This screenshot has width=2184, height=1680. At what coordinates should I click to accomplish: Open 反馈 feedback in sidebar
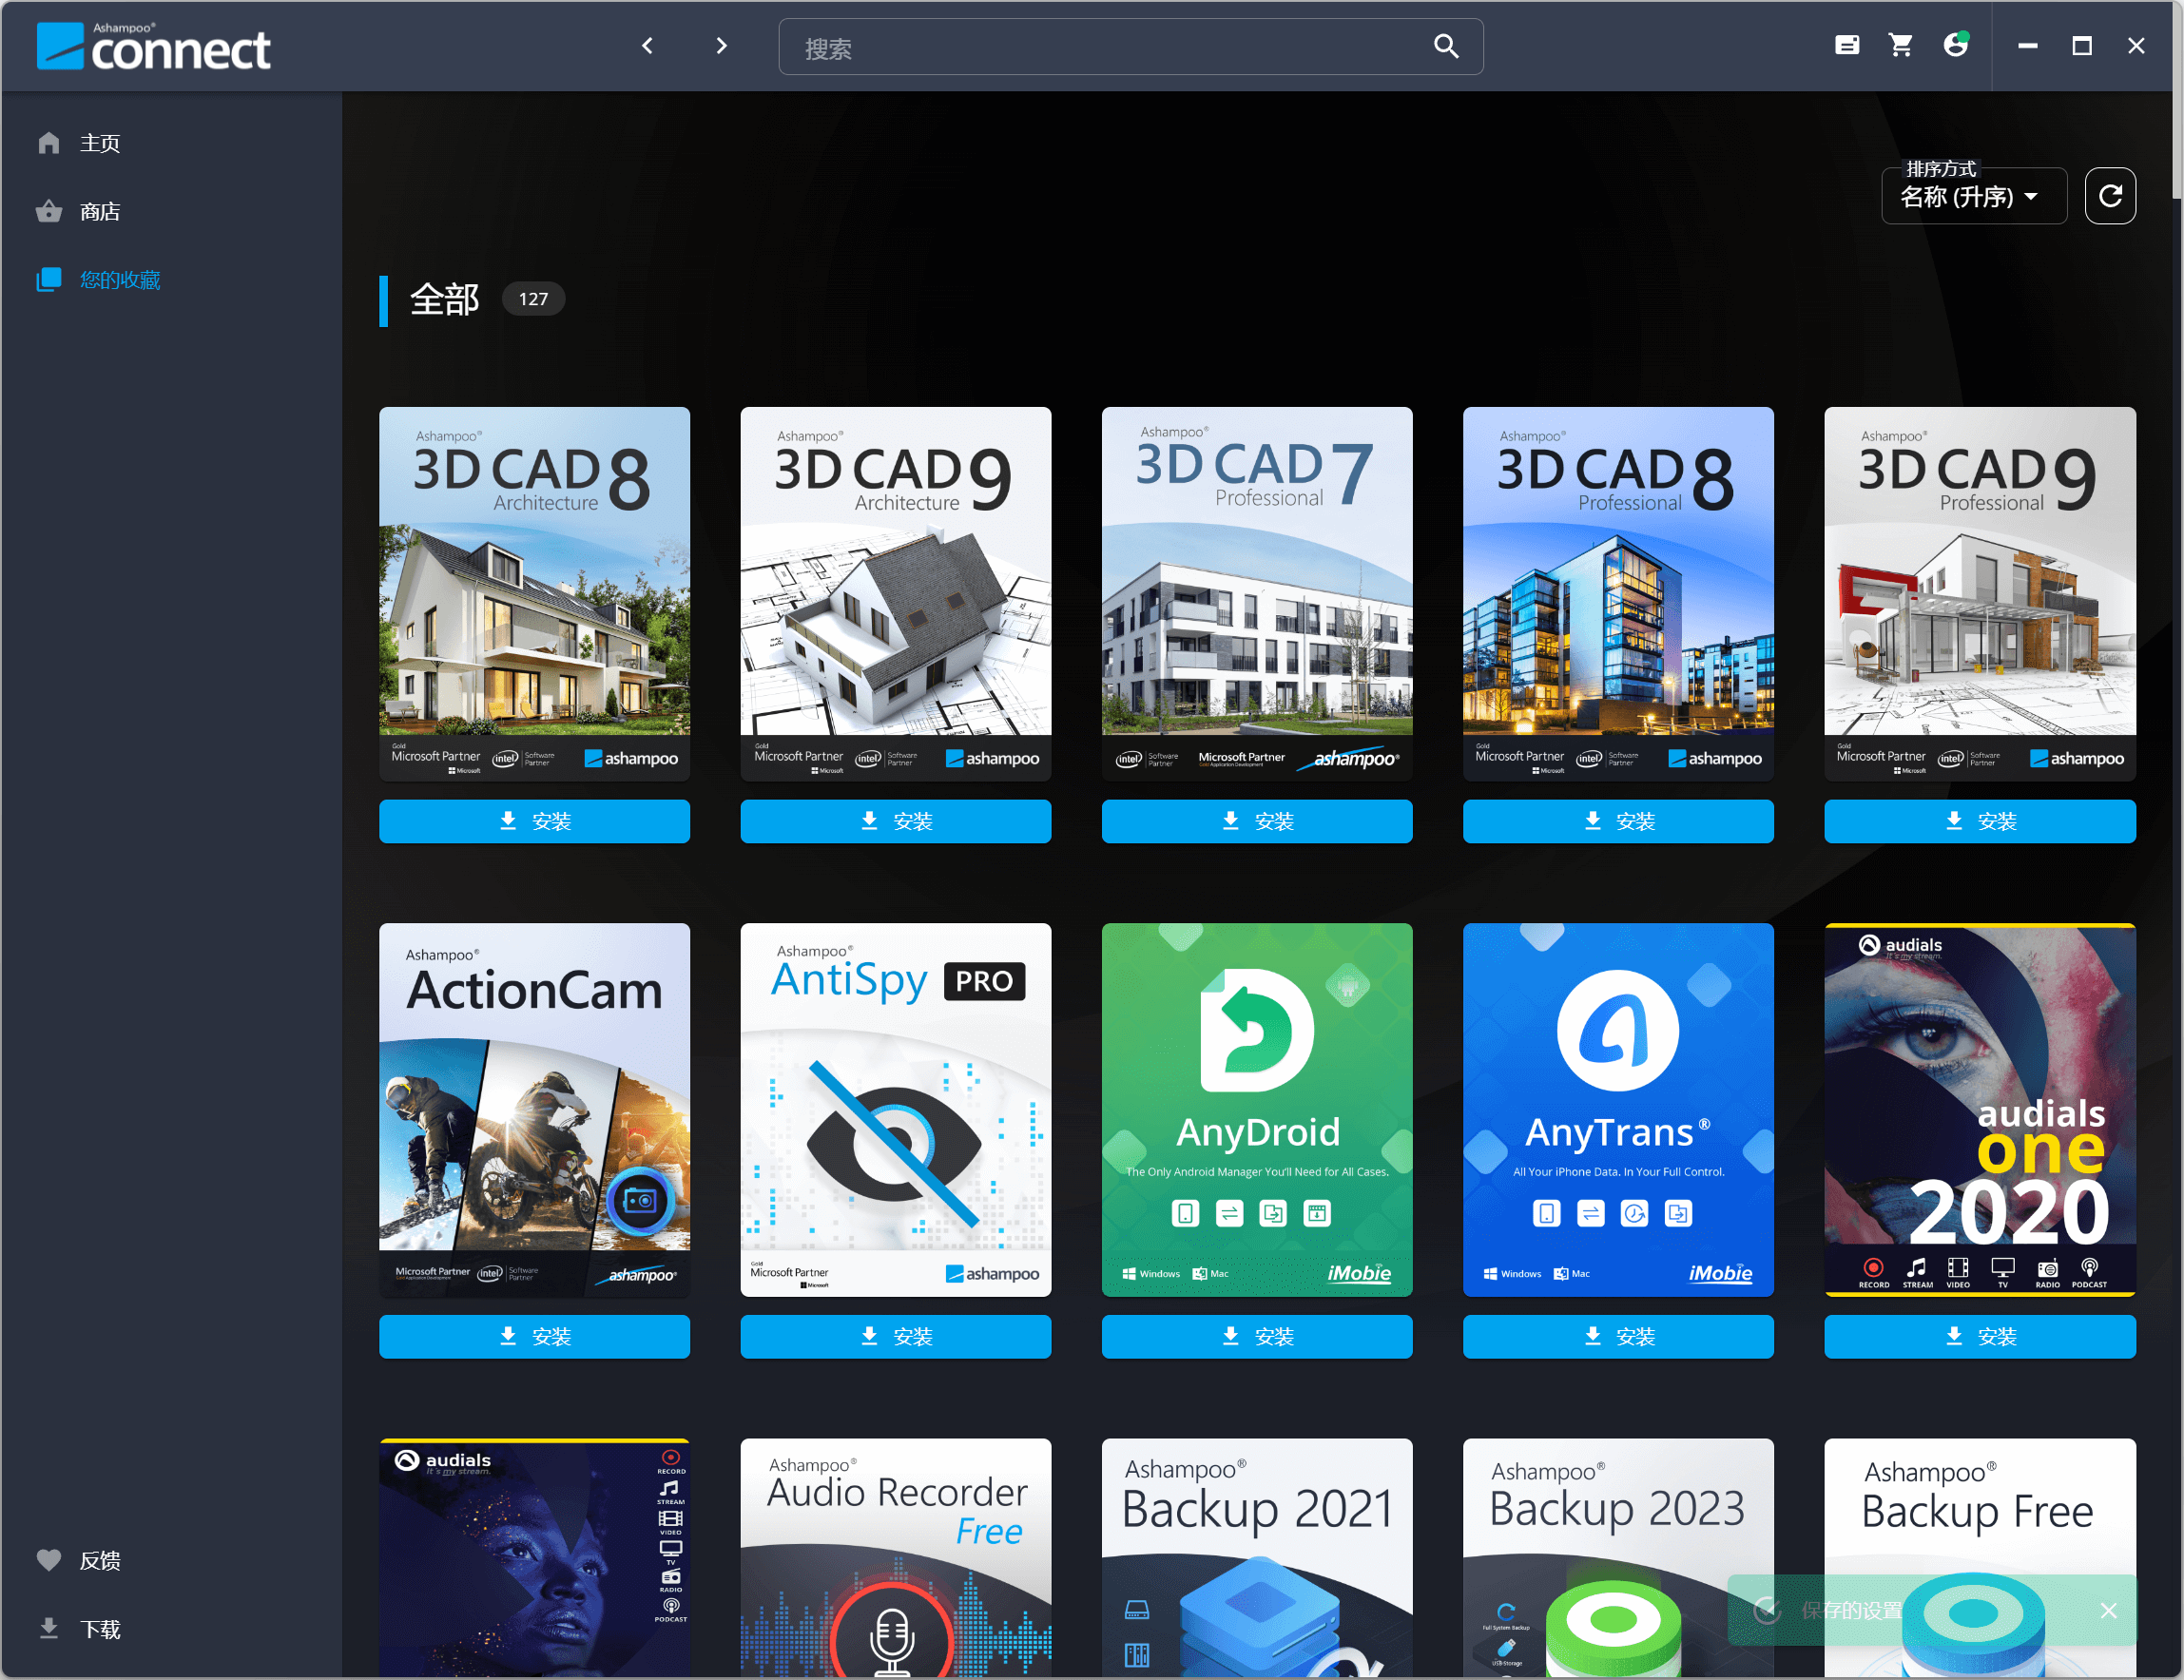pos(100,1560)
